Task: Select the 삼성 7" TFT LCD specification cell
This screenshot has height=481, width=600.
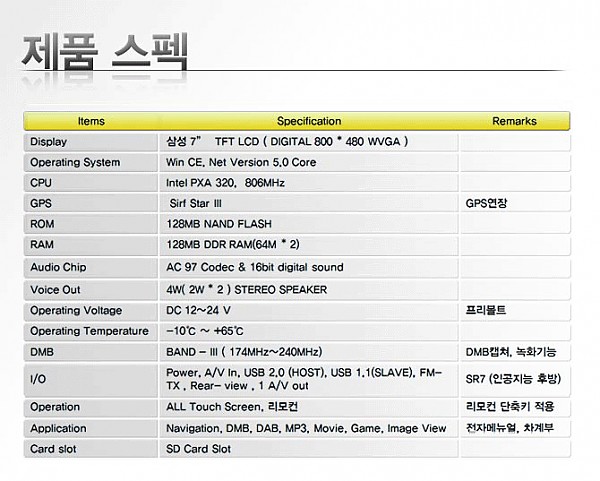Action: (308, 142)
